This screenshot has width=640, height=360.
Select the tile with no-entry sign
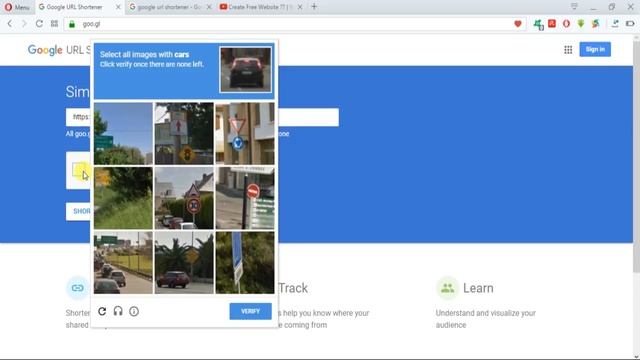coord(245,198)
